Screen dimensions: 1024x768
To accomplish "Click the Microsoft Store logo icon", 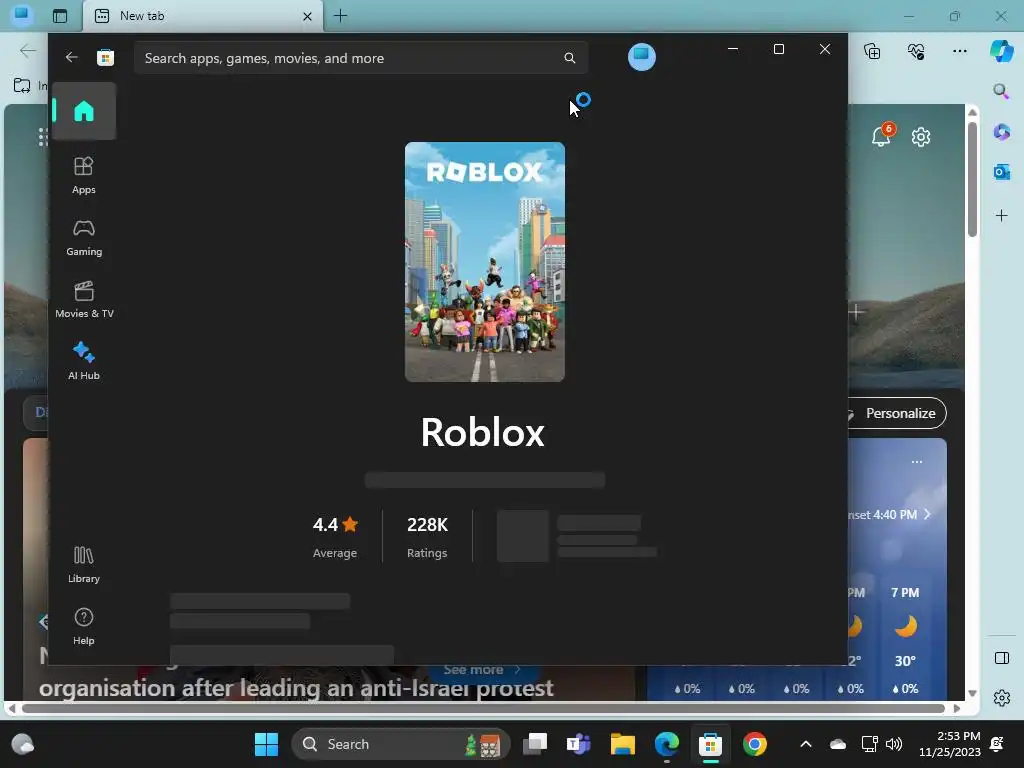I will 105,57.
